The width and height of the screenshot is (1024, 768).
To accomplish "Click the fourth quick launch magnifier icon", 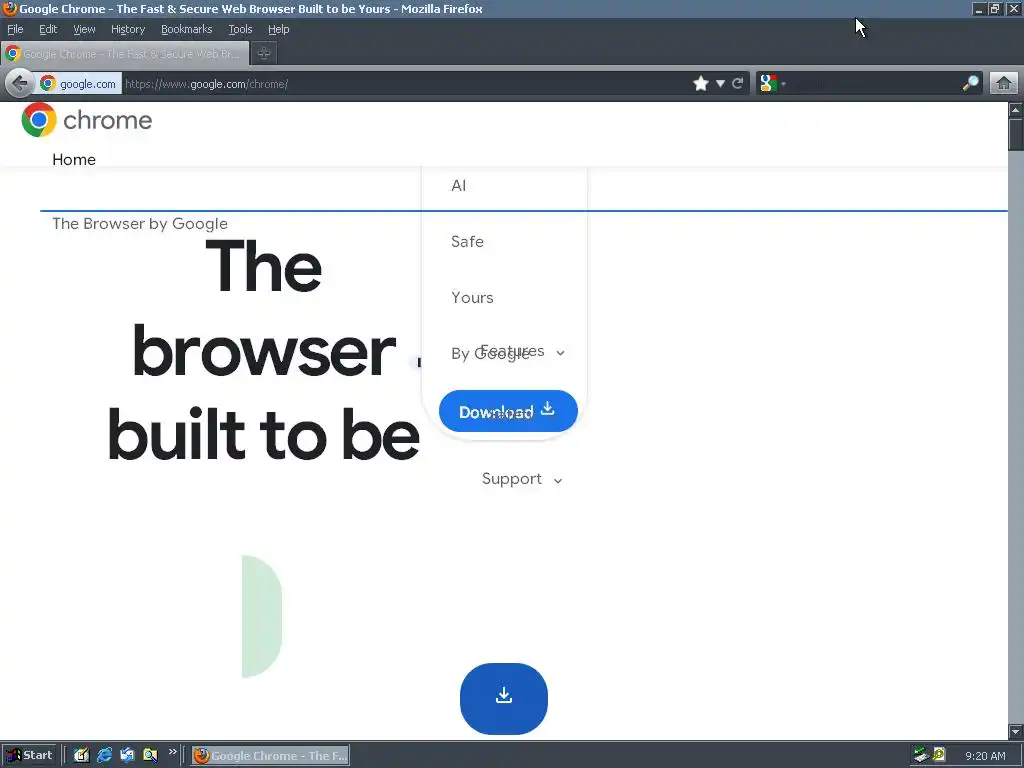I will [x=150, y=755].
